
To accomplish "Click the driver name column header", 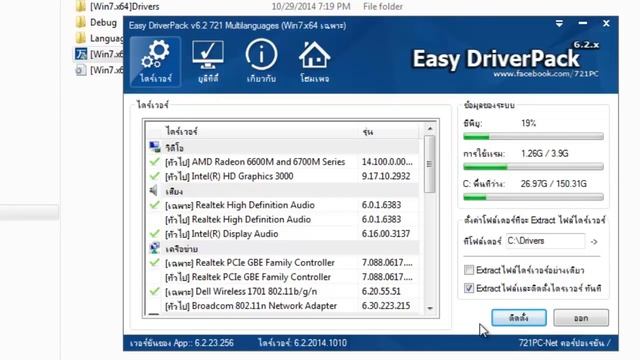I will (260, 132).
